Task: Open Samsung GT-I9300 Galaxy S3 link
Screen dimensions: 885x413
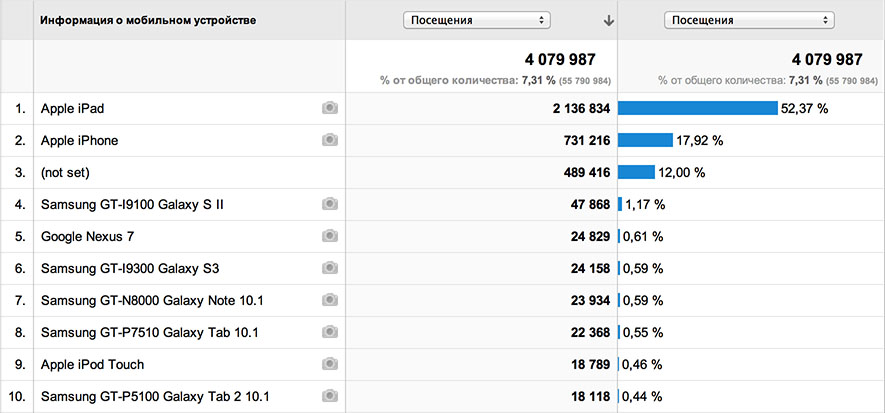Action: (x=130, y=269)
